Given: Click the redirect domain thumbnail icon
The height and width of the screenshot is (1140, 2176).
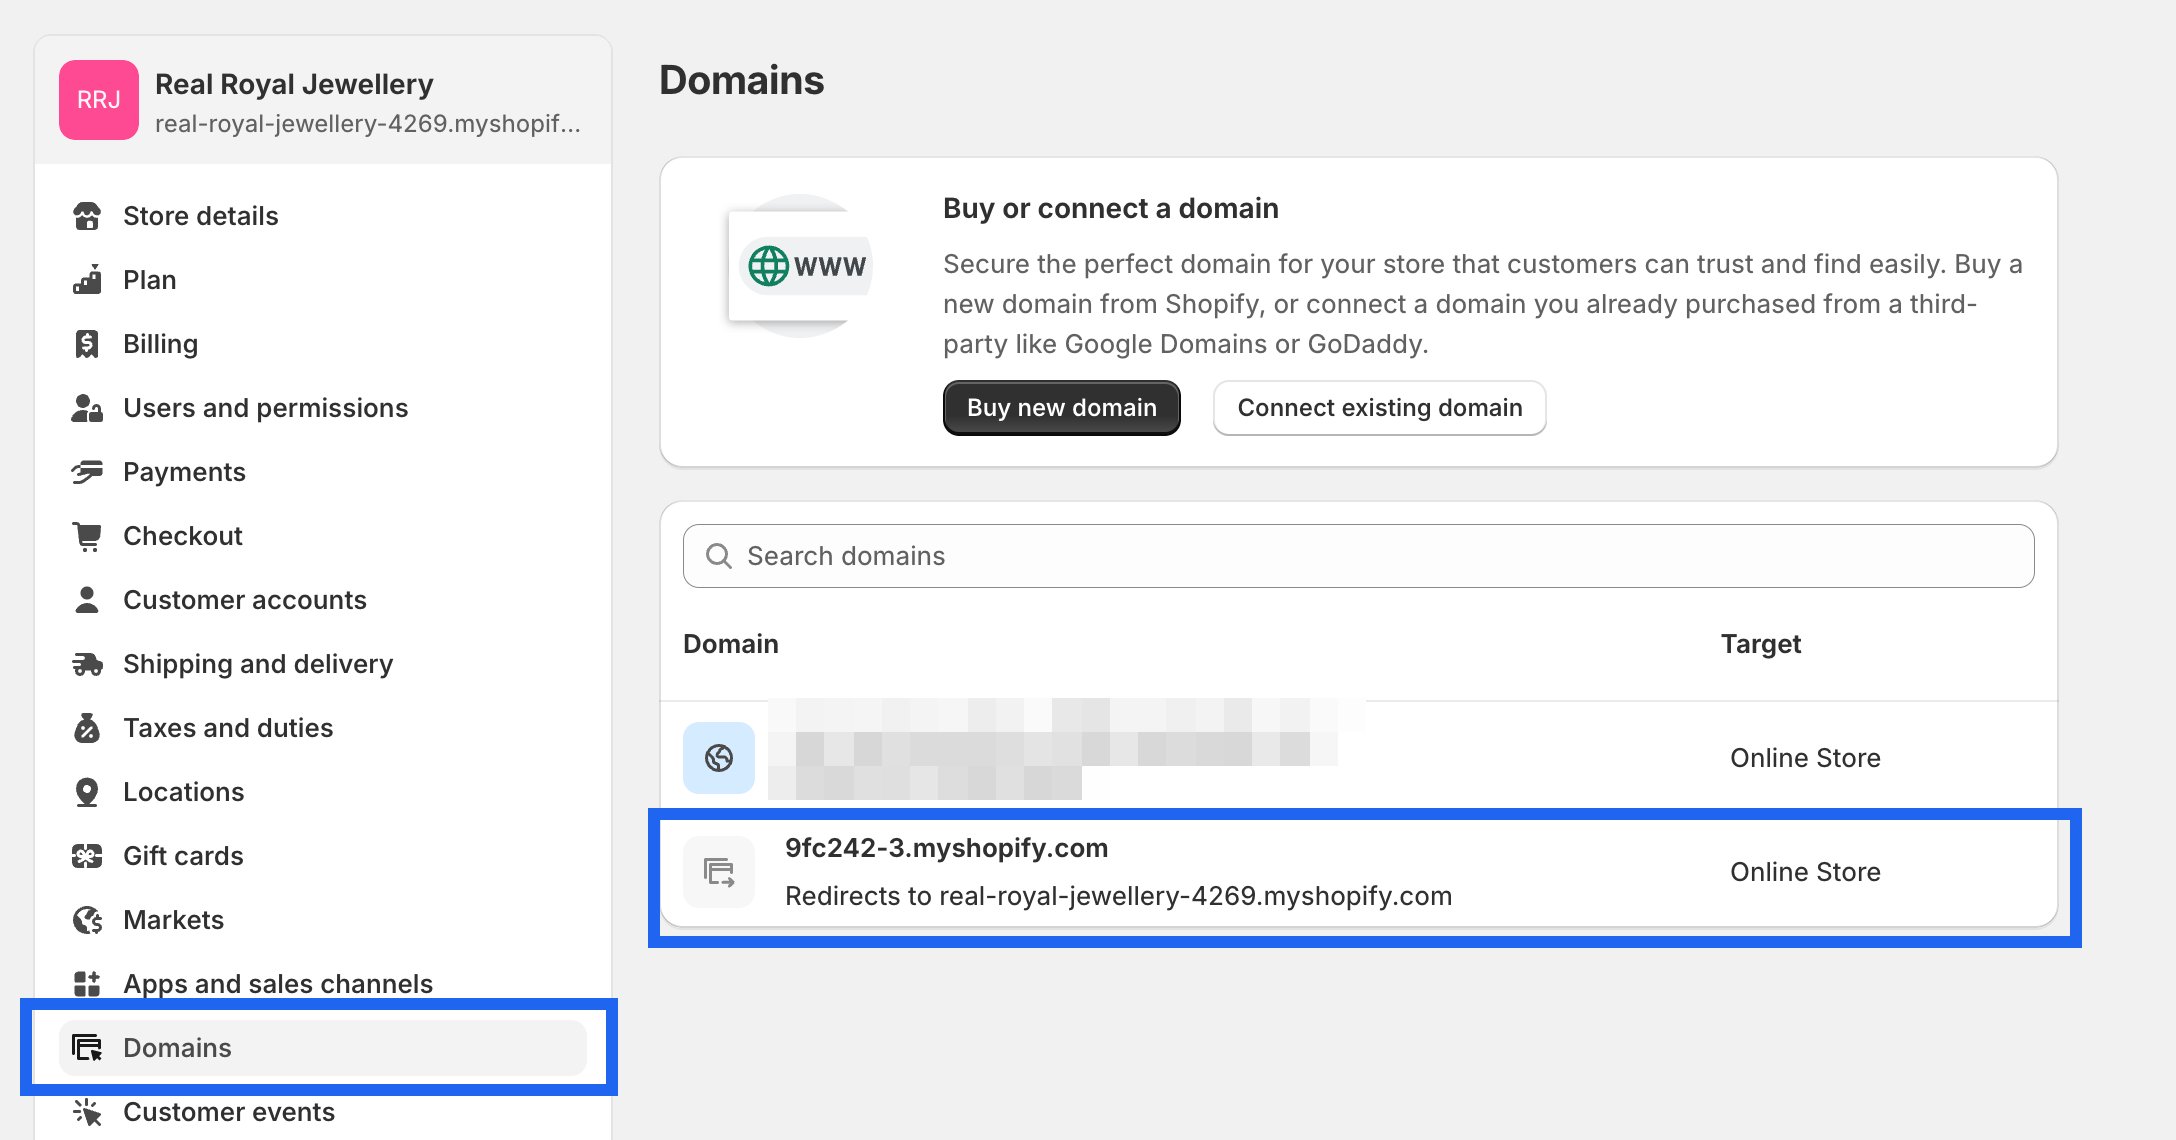Looking at the screenshot, I should (720, 871).
